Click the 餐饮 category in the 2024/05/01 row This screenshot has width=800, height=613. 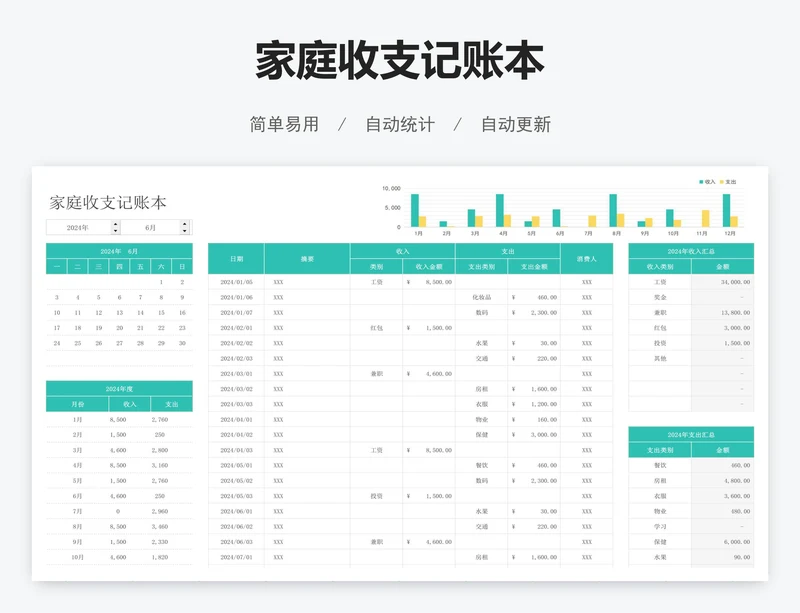(482, 465)
